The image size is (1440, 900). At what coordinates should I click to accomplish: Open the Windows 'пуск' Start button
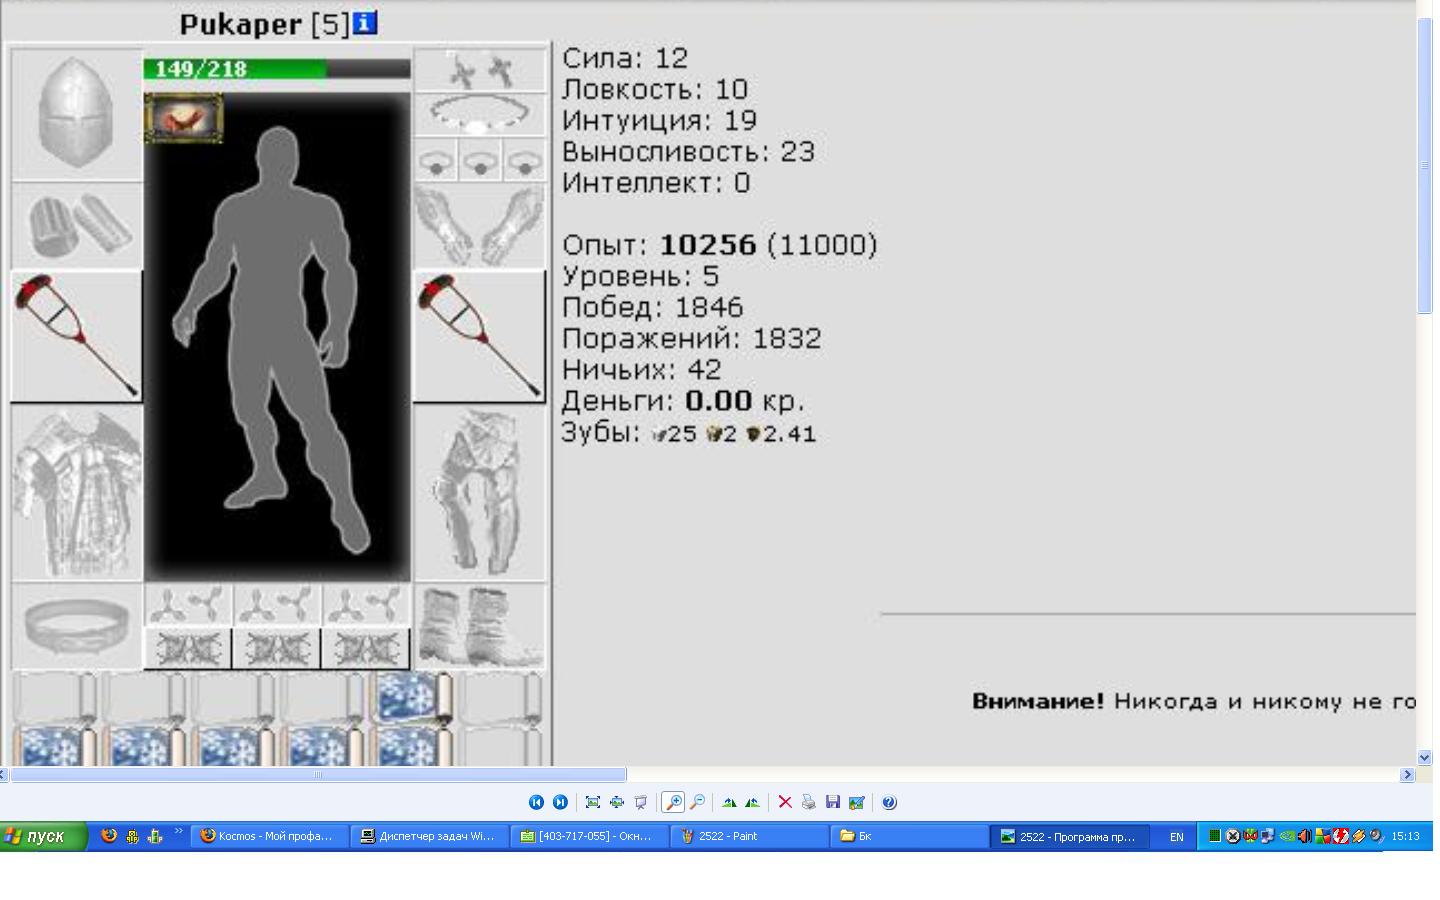coord(43,836)
